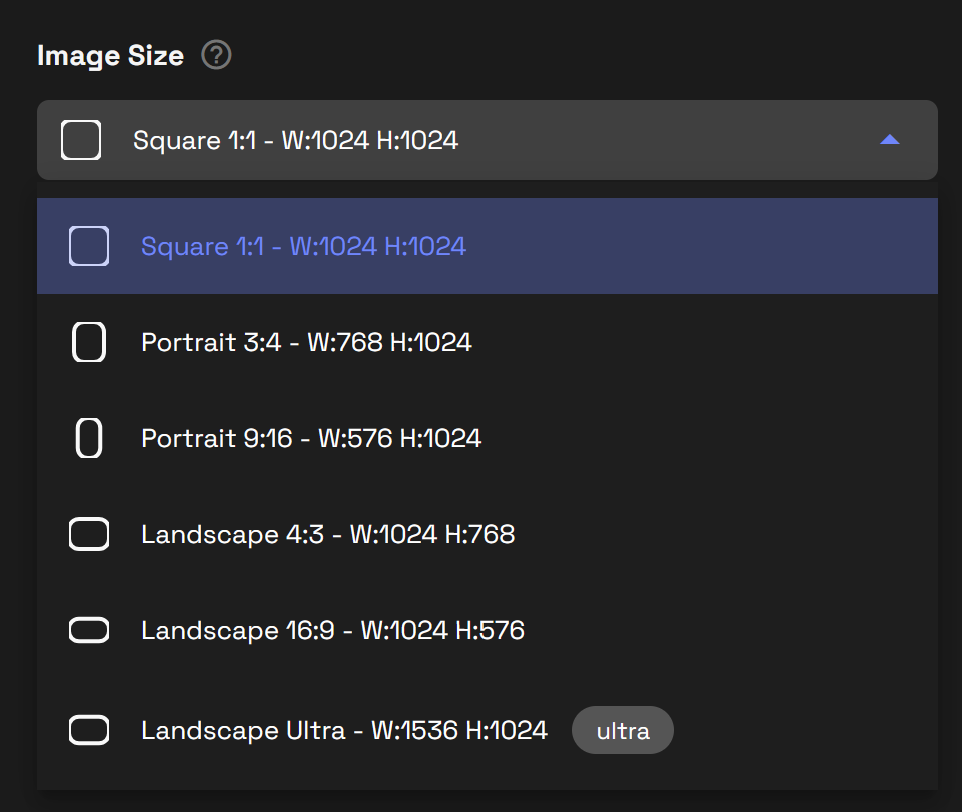
Task: Click the Landscape 16:9 aspect ratio shape icon
Action: pos(88,630)
